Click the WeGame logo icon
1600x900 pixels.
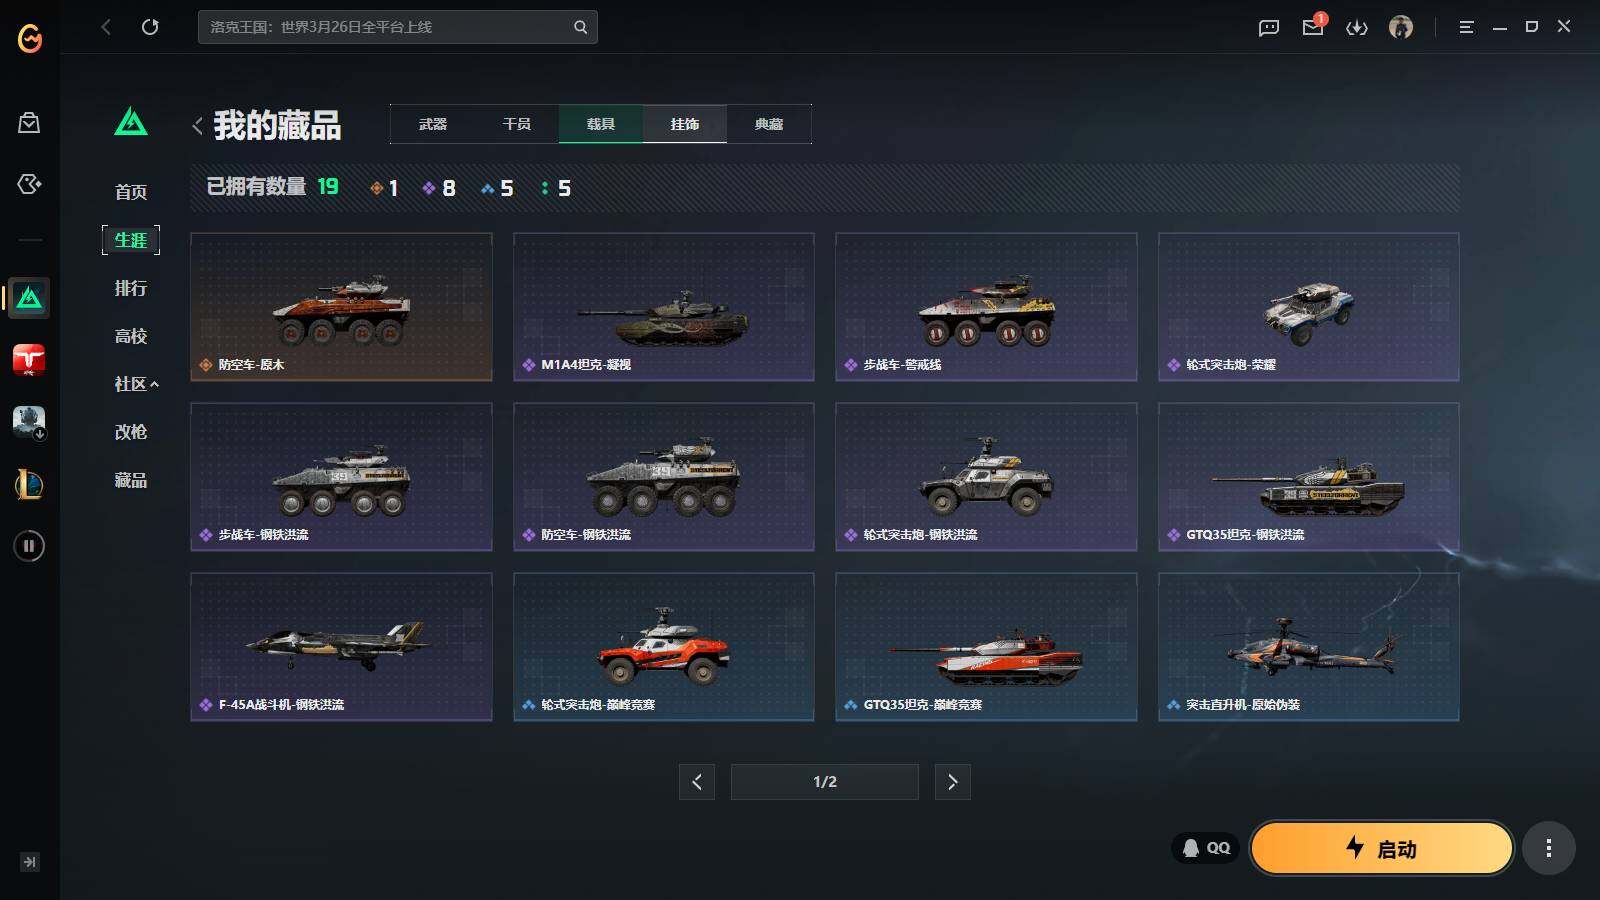[x=30, y=38]
